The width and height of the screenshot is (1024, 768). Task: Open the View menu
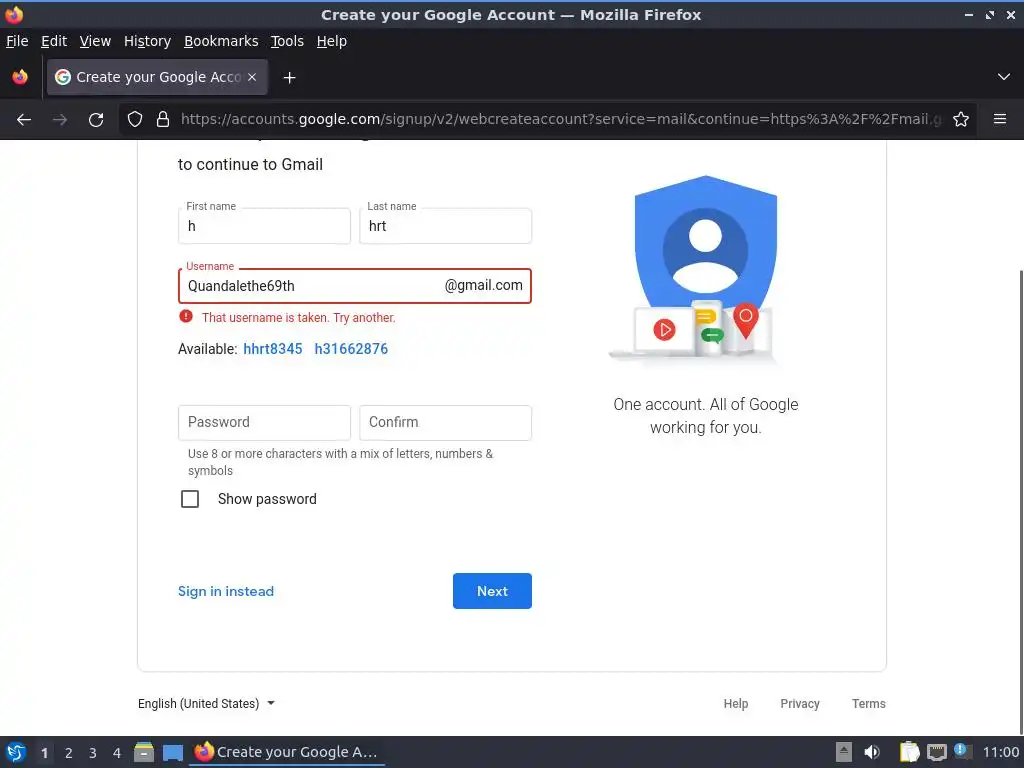pos(95,41)
